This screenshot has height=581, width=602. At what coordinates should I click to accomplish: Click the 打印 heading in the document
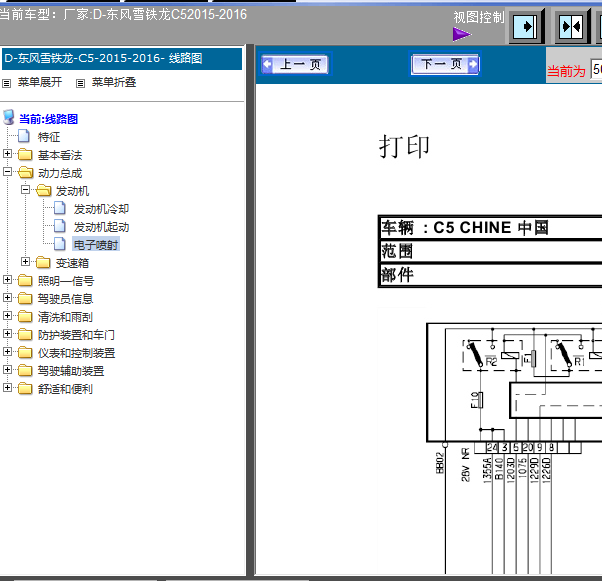[404, 146]
